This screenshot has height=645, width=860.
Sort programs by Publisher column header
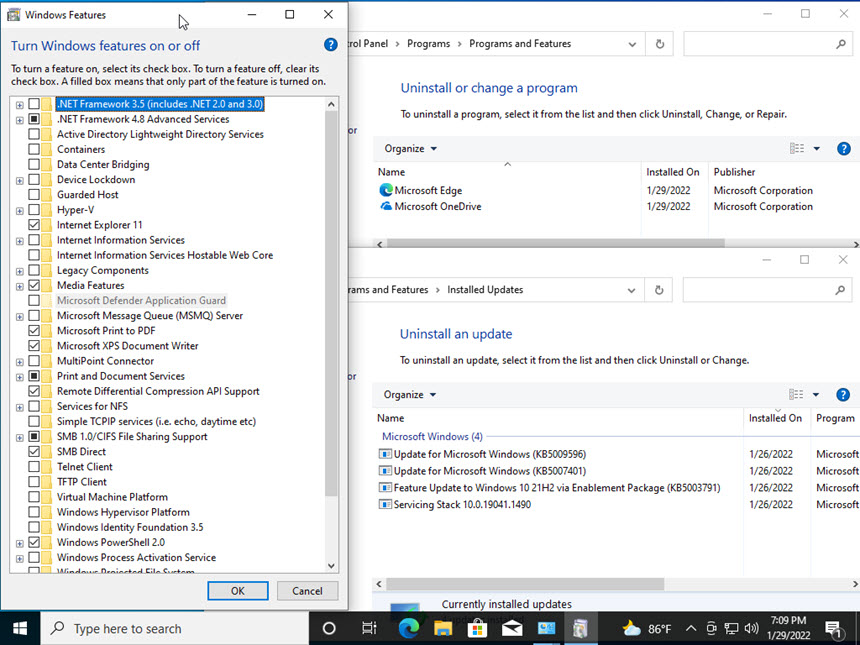coord(734,172)
